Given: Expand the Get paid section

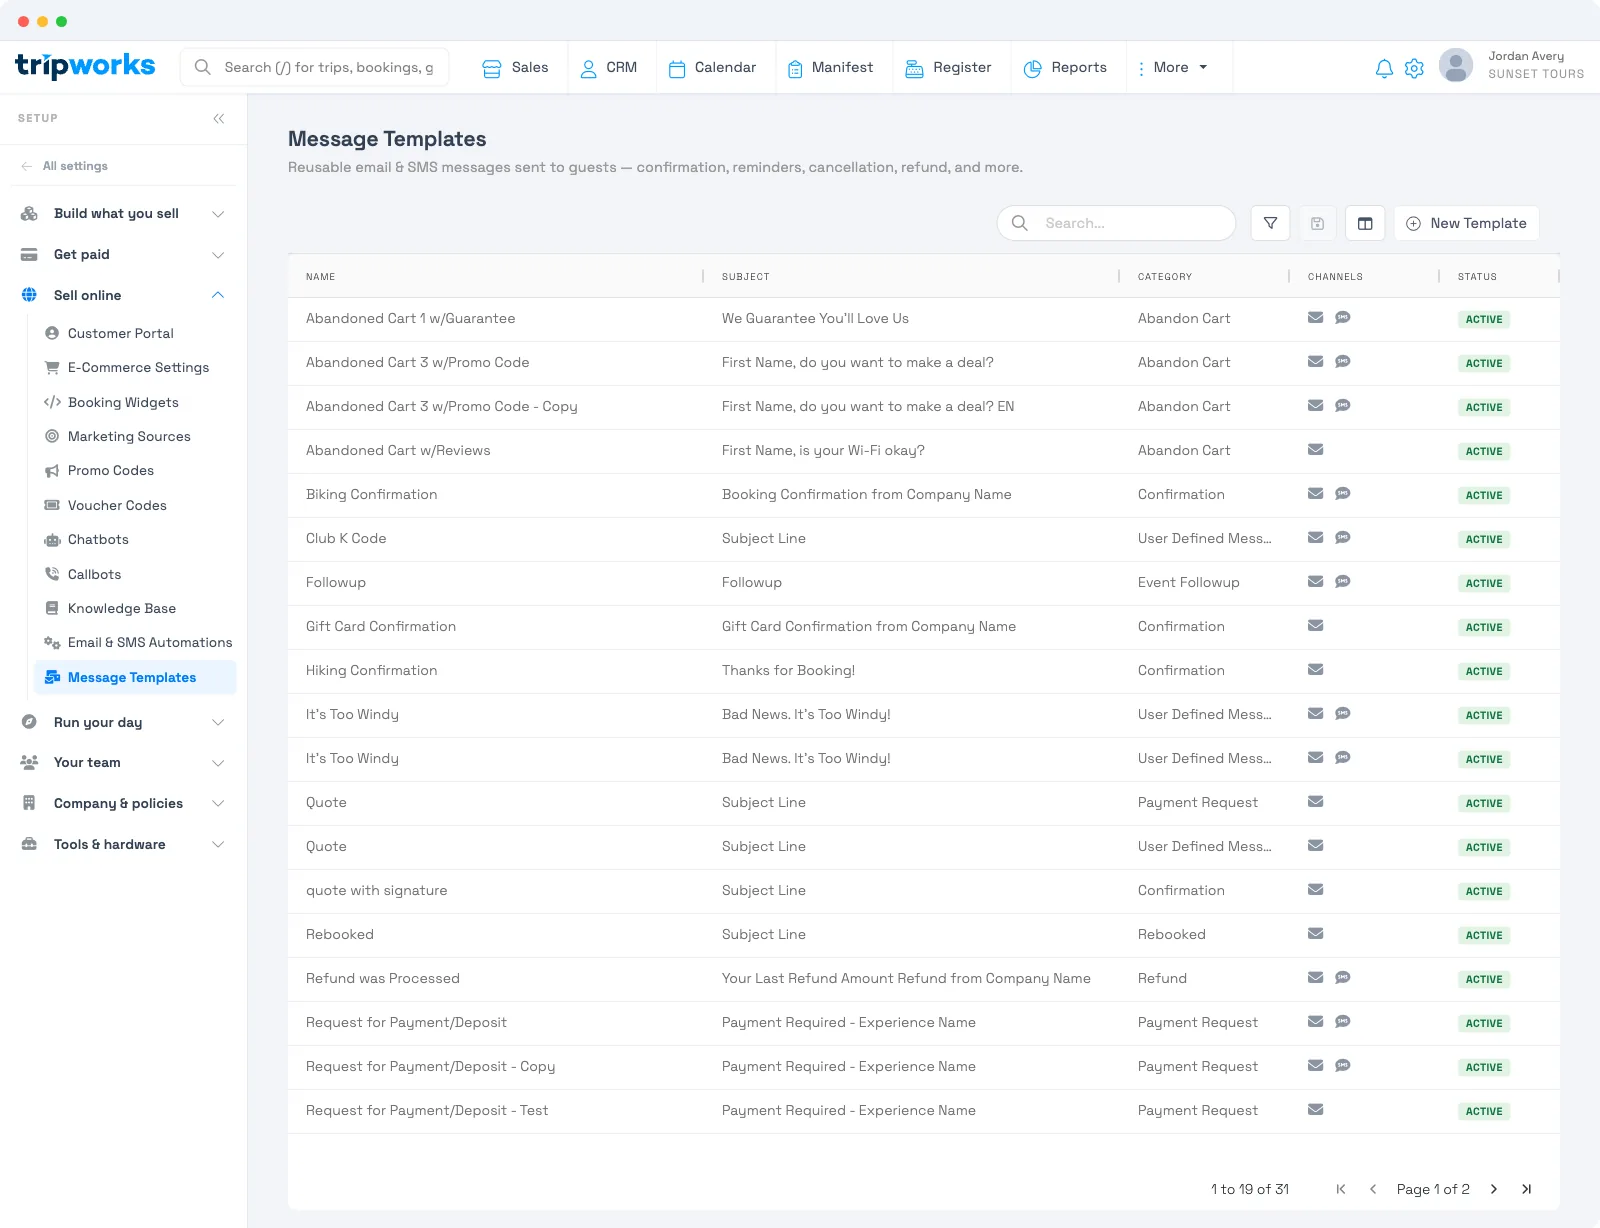Looking at the screenshot, I should [123, 254].
